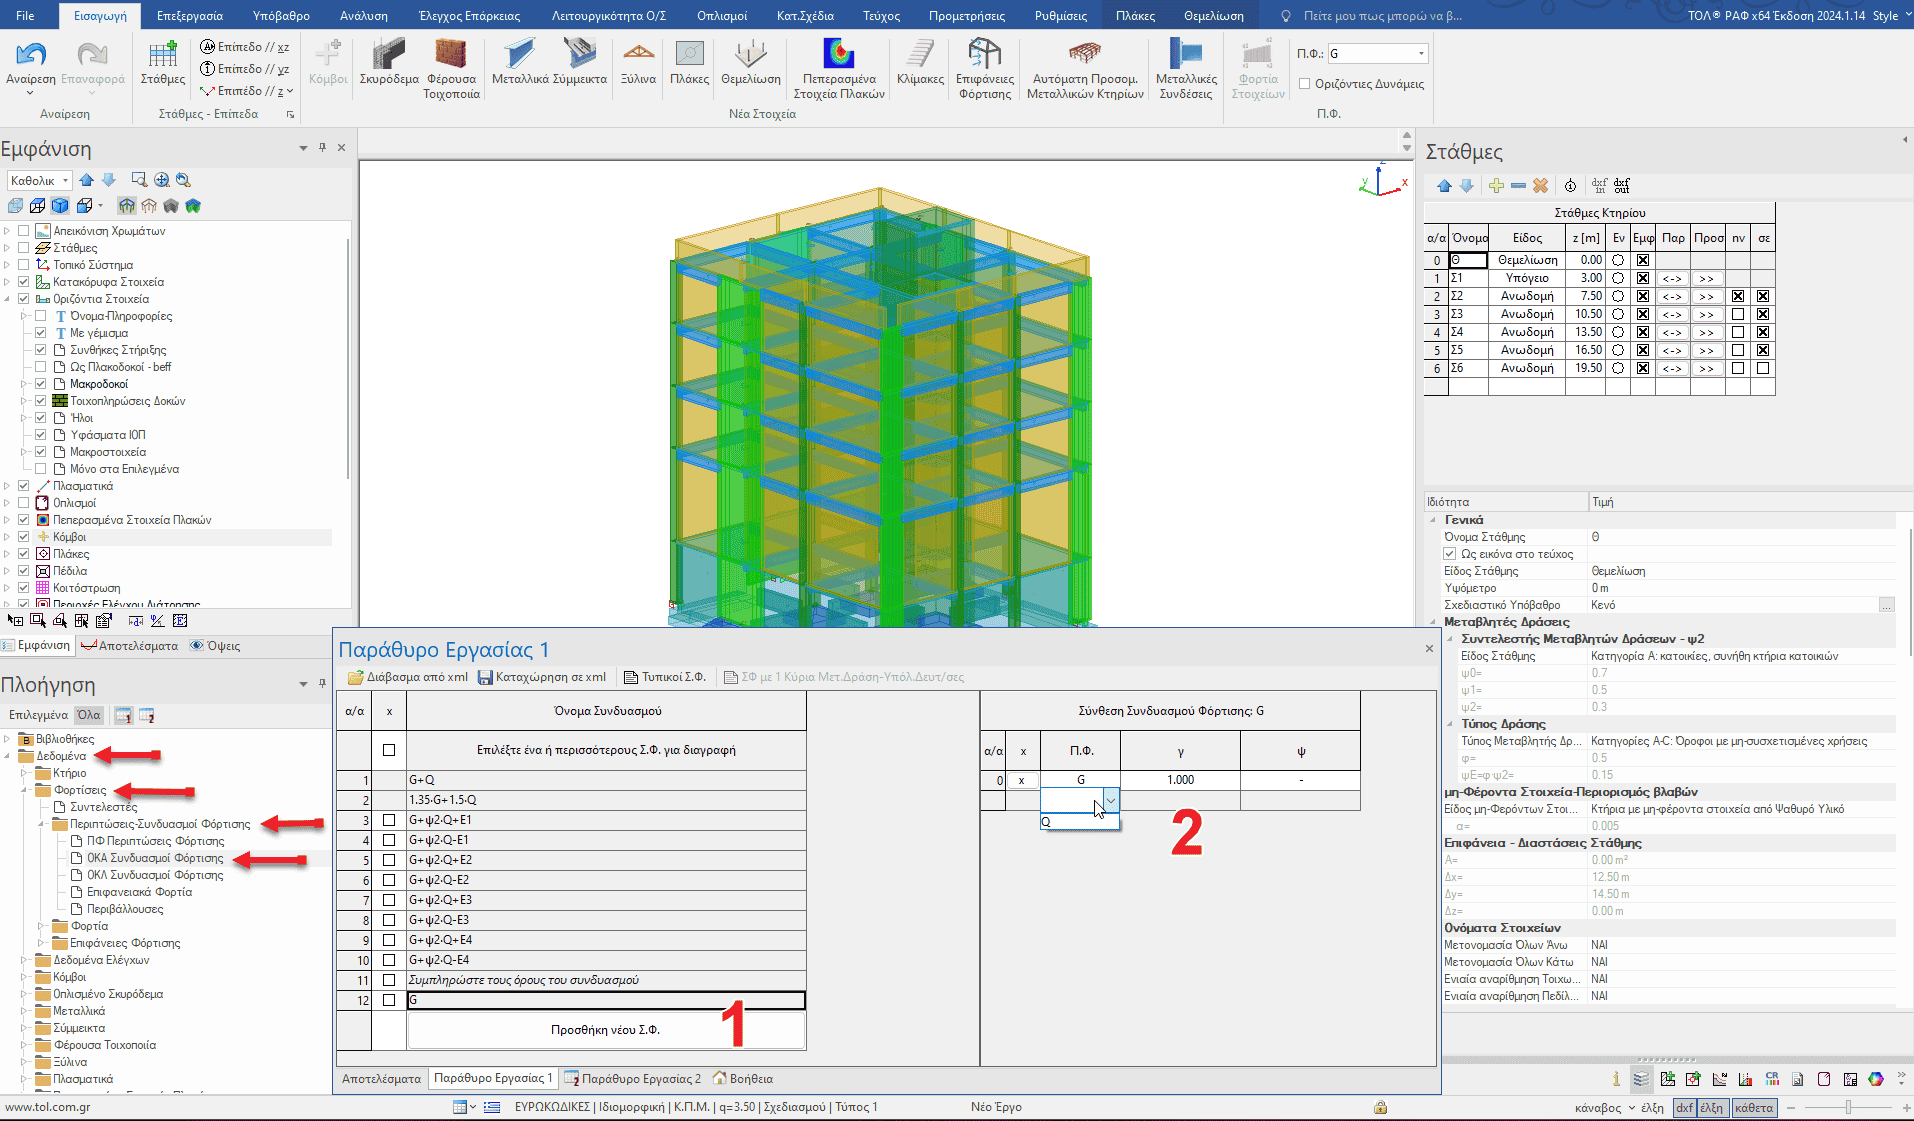Viewport: 1914px width, 1121px height.
Task: Open the Ανάλυση ribbon tab
Action: coord(364,16)
